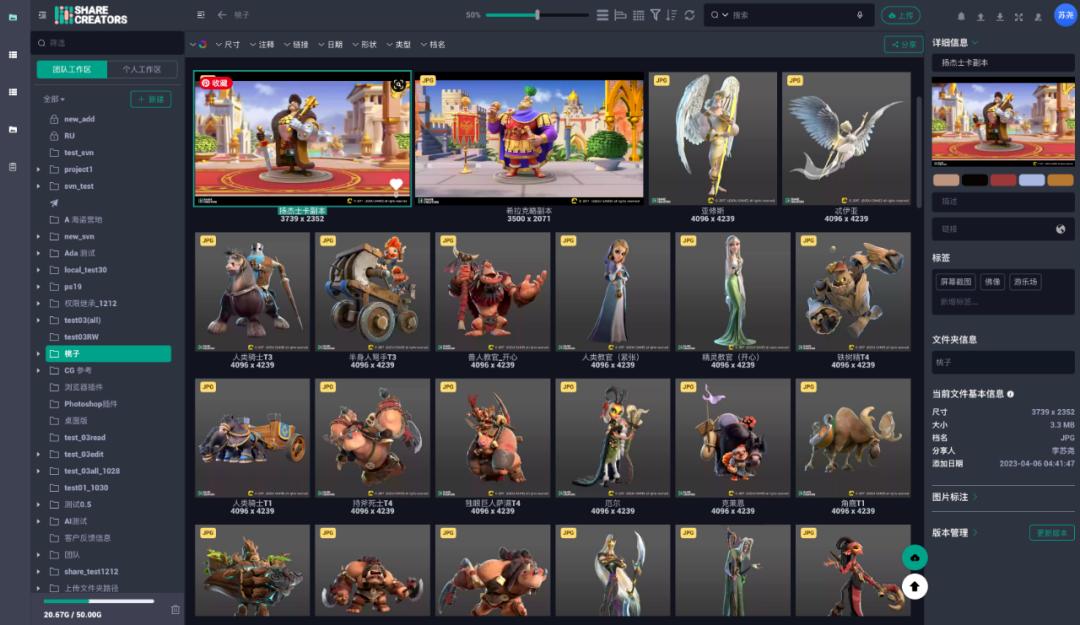Click the top folder icon in left rail
Image resolution: width=1080 pixels, height=625 pixels.
click(x=12, y=17)
